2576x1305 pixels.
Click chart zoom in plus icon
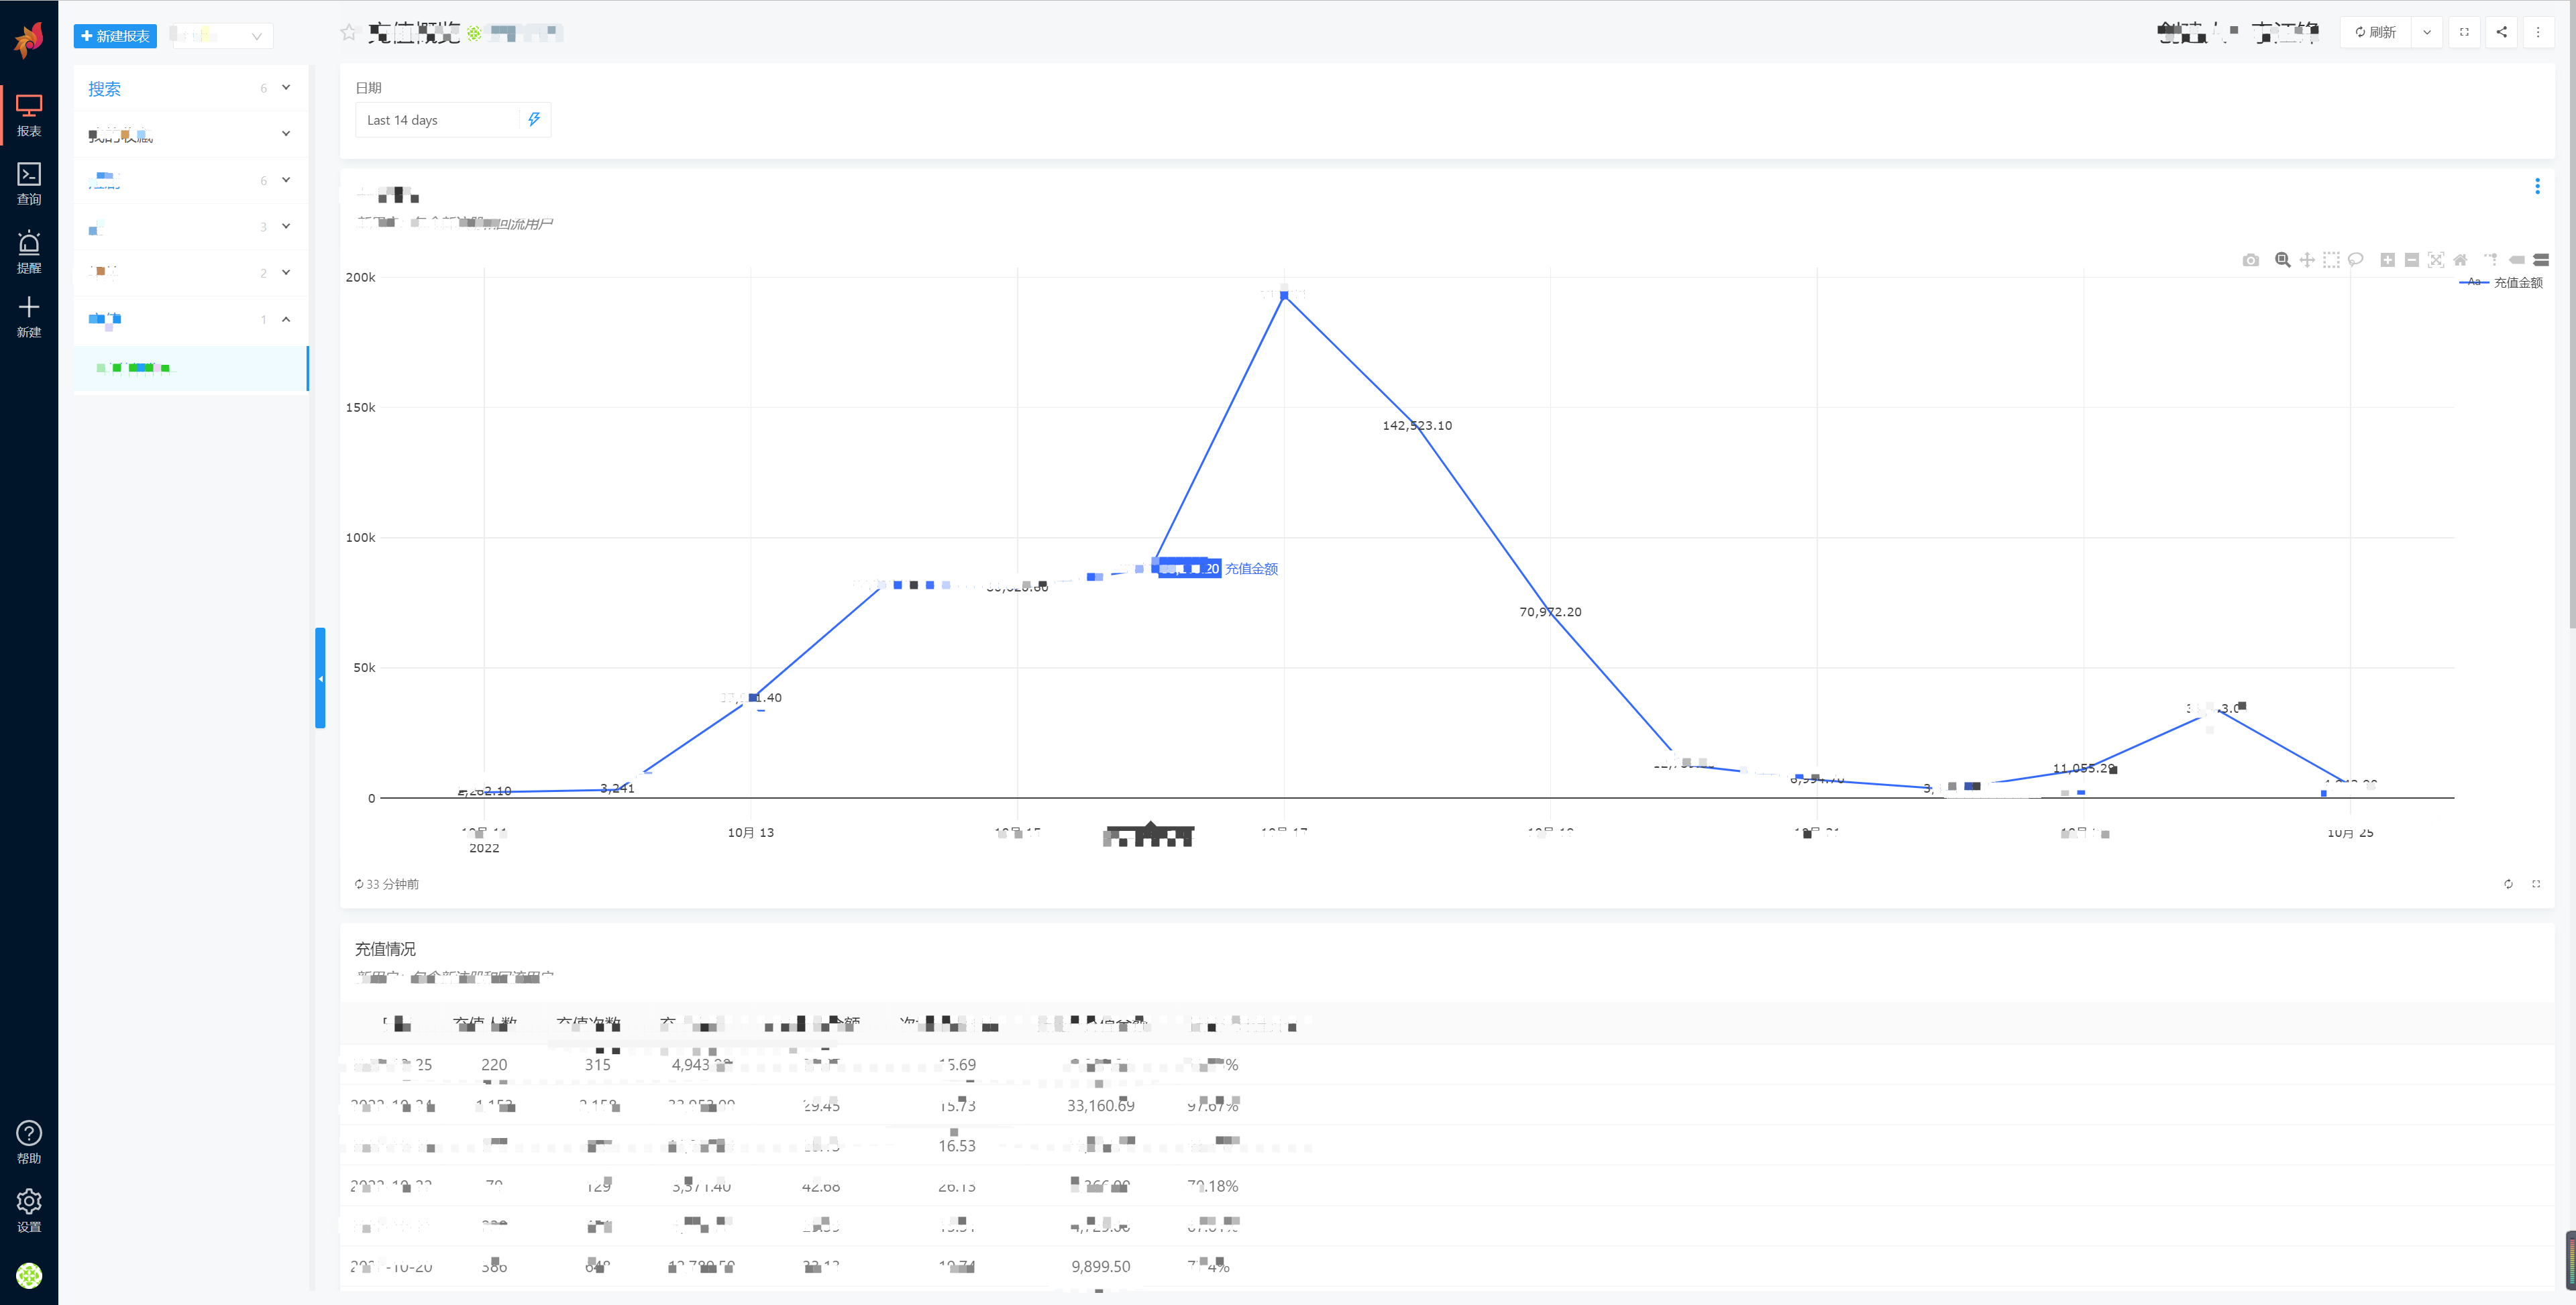click(2388, 260)
